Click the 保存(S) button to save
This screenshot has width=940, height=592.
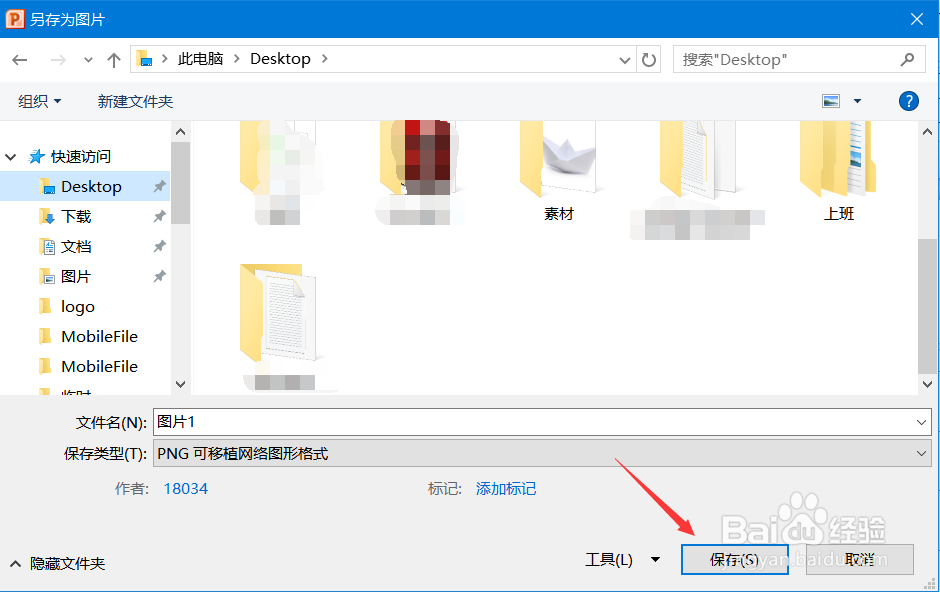coord(734,559)
